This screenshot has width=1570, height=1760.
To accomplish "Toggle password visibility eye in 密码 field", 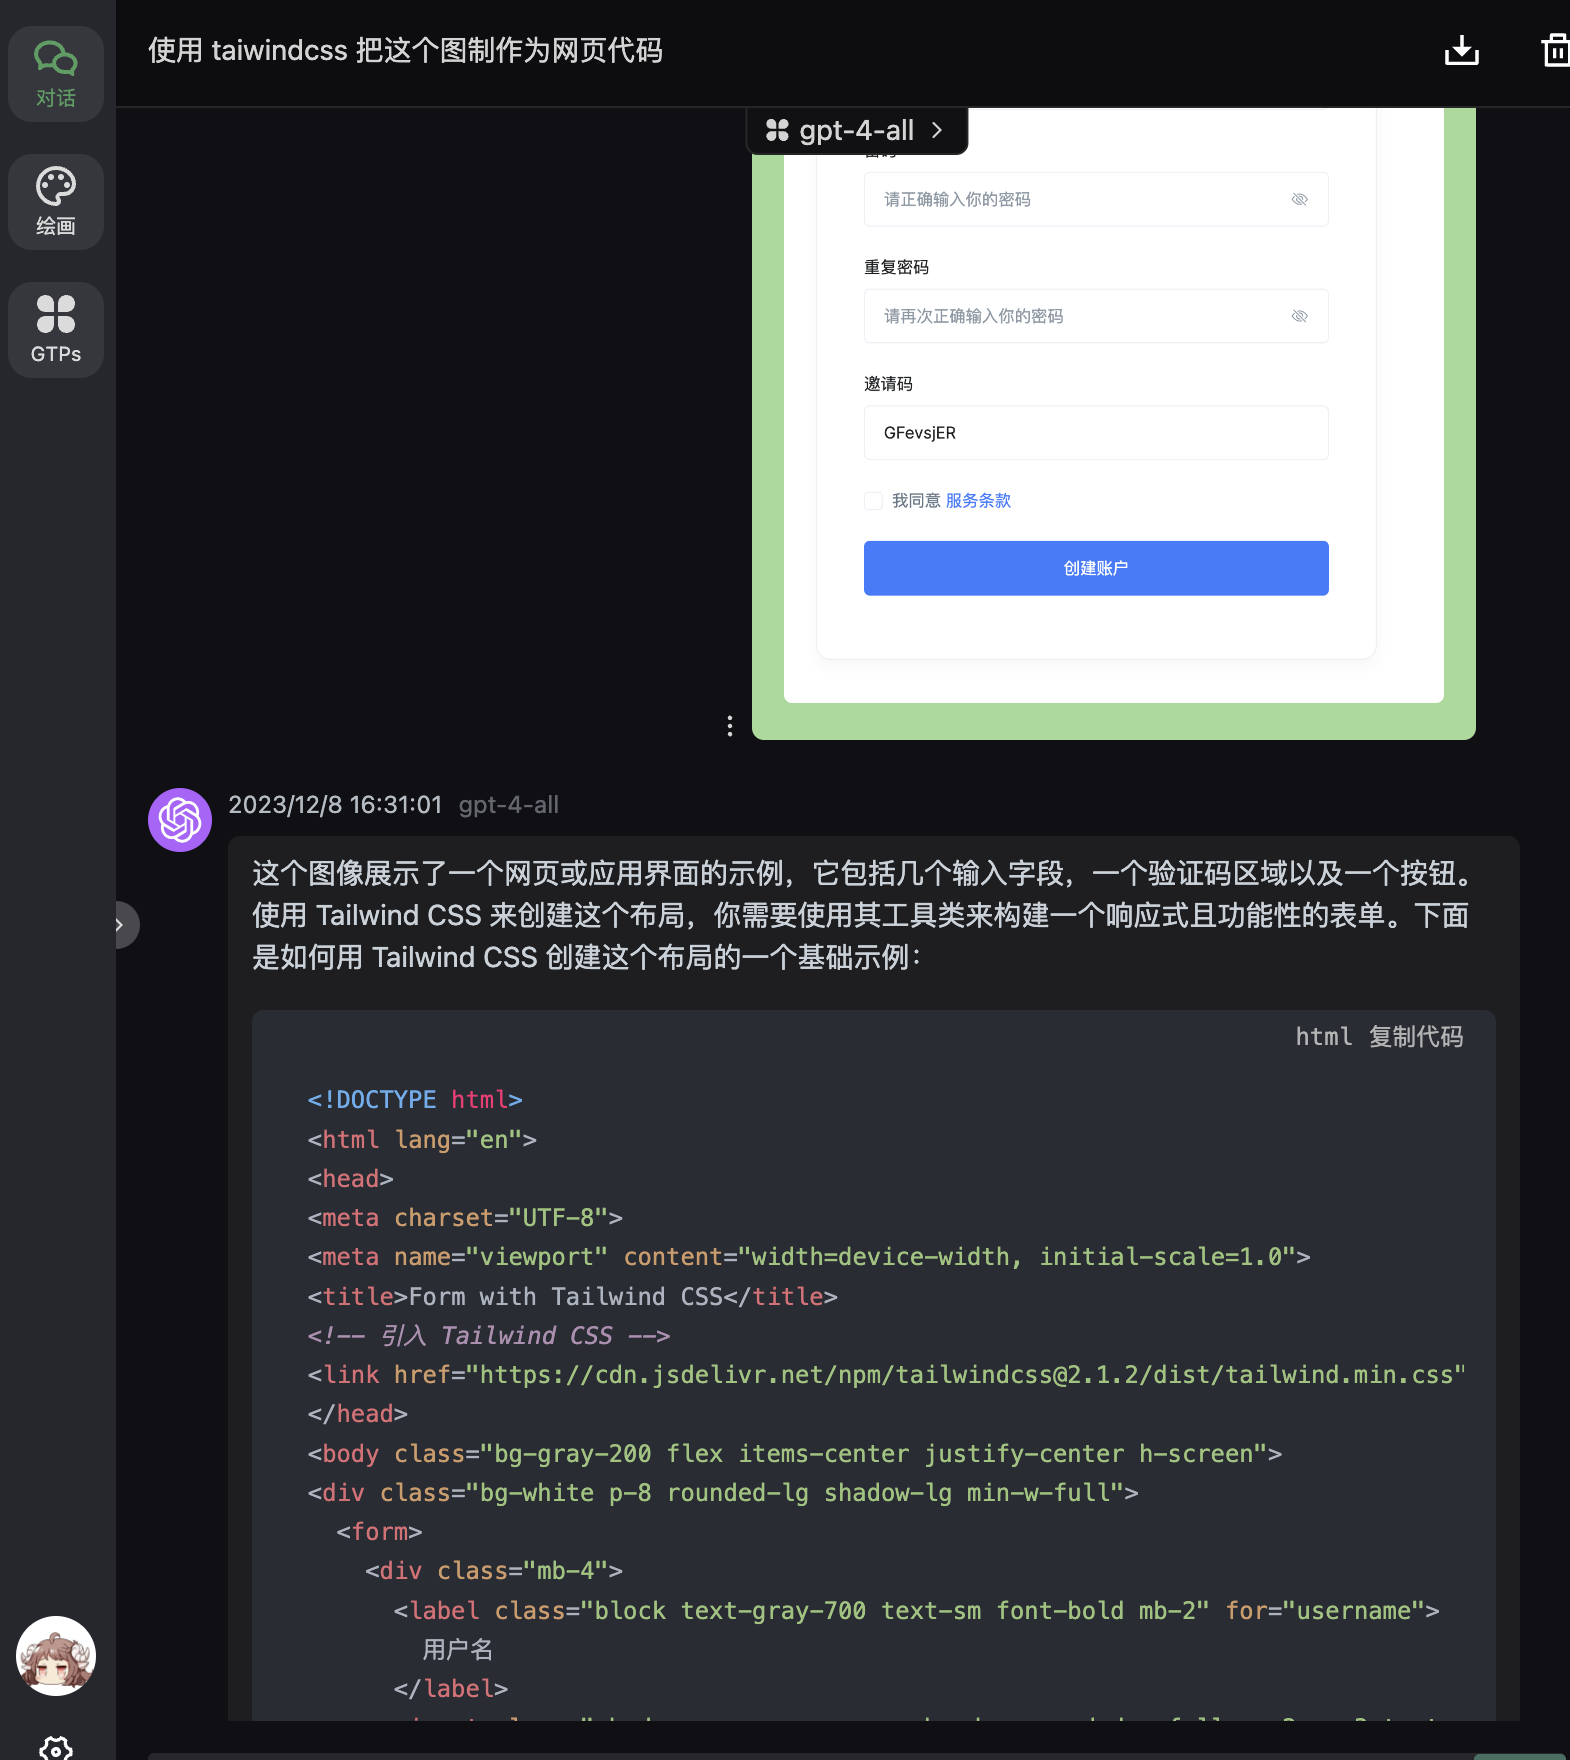I will 1299,200.
